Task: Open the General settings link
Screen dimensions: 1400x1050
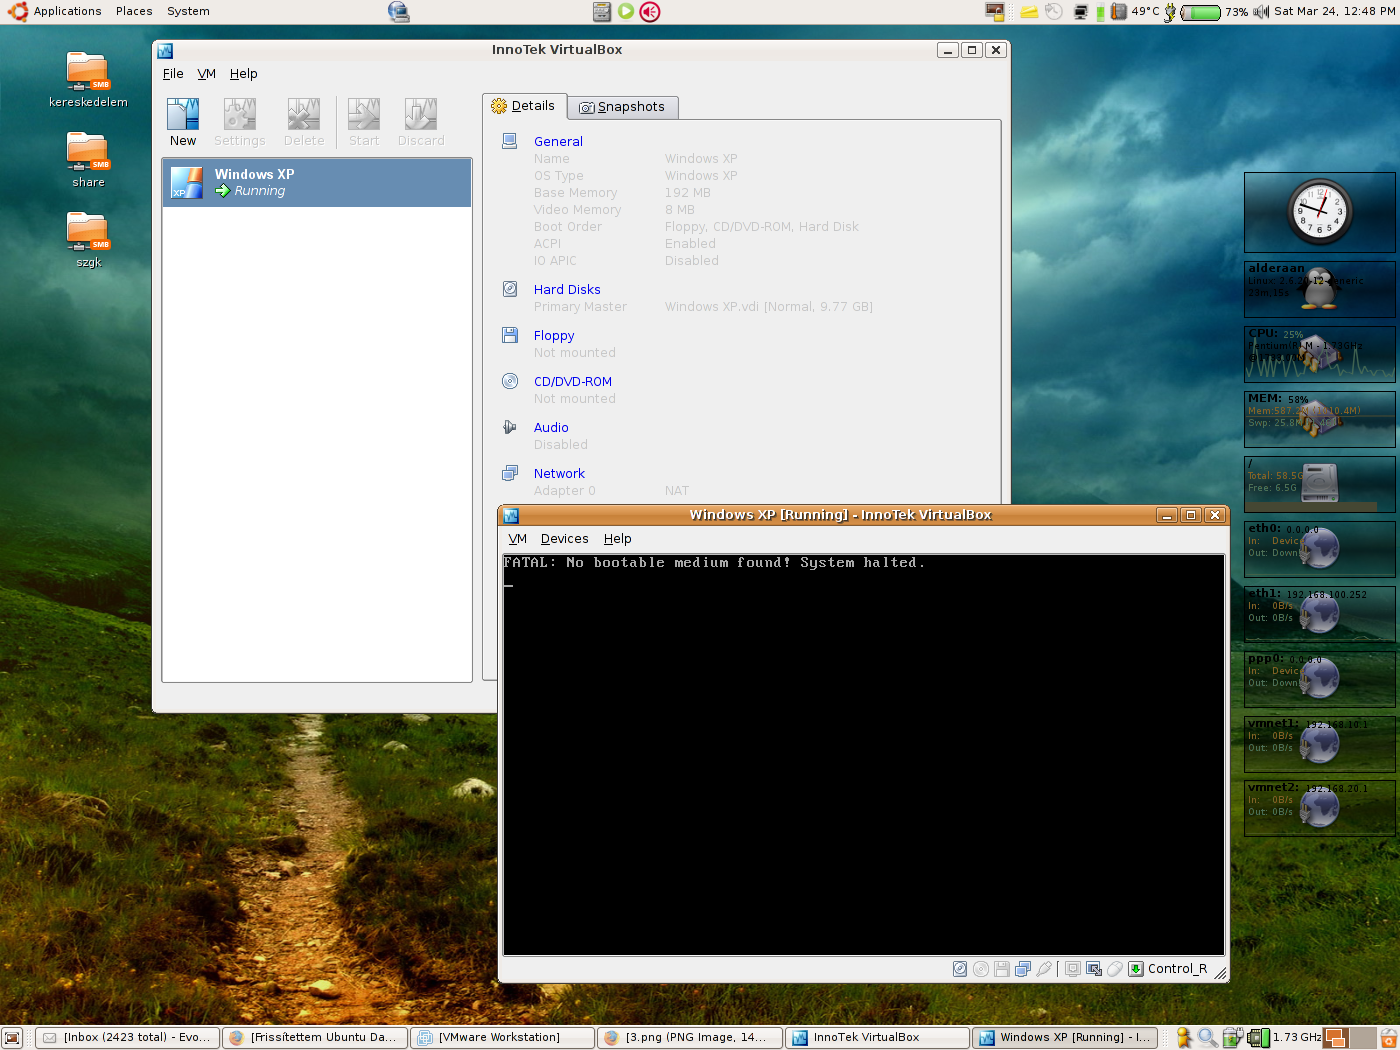Action: [558, 142]
